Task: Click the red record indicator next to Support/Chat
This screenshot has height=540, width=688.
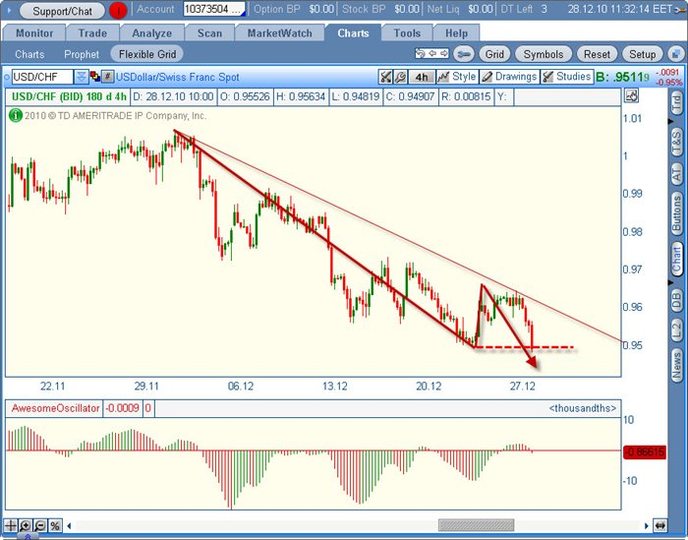Action: [x=118, y=10]
